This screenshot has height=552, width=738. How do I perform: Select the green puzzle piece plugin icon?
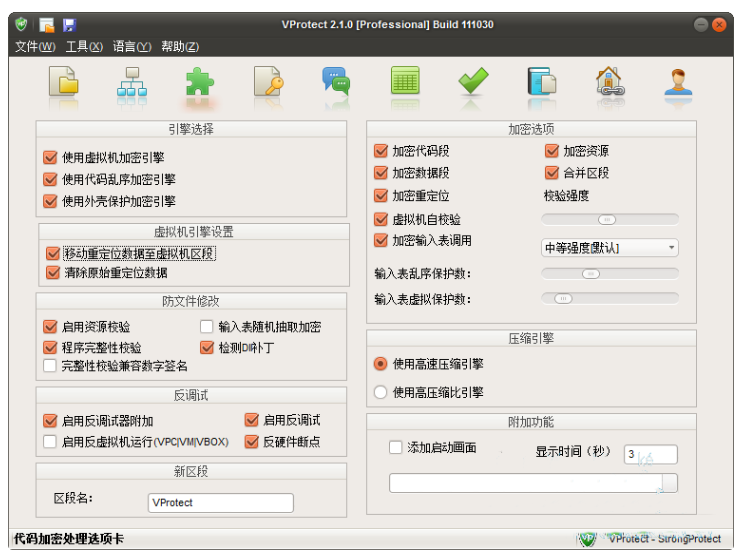click(x=200, y=81)
